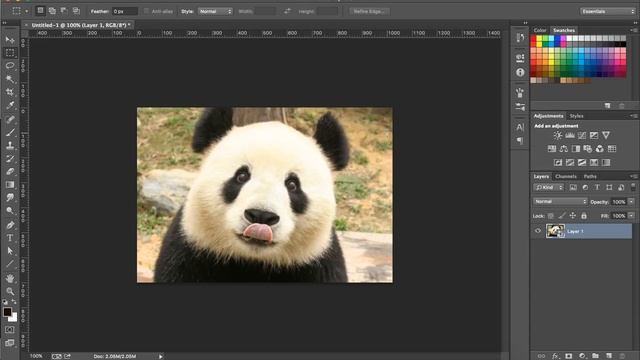Select the Clone Stamp tool
The image size is (640, 360).
(x=10, y=145)
